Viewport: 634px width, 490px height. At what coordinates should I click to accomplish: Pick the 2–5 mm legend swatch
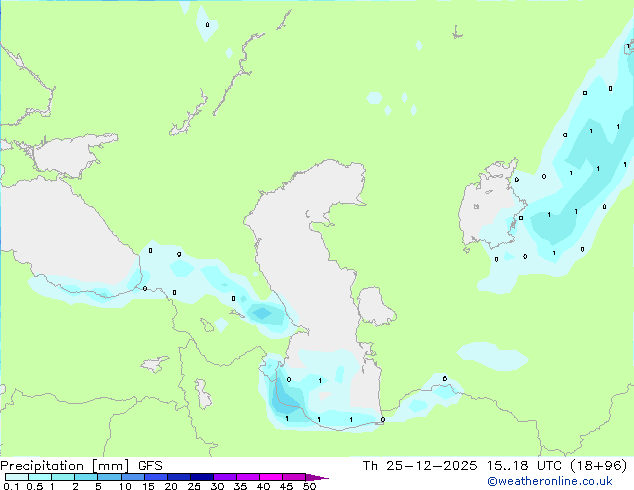coord(86,477)
